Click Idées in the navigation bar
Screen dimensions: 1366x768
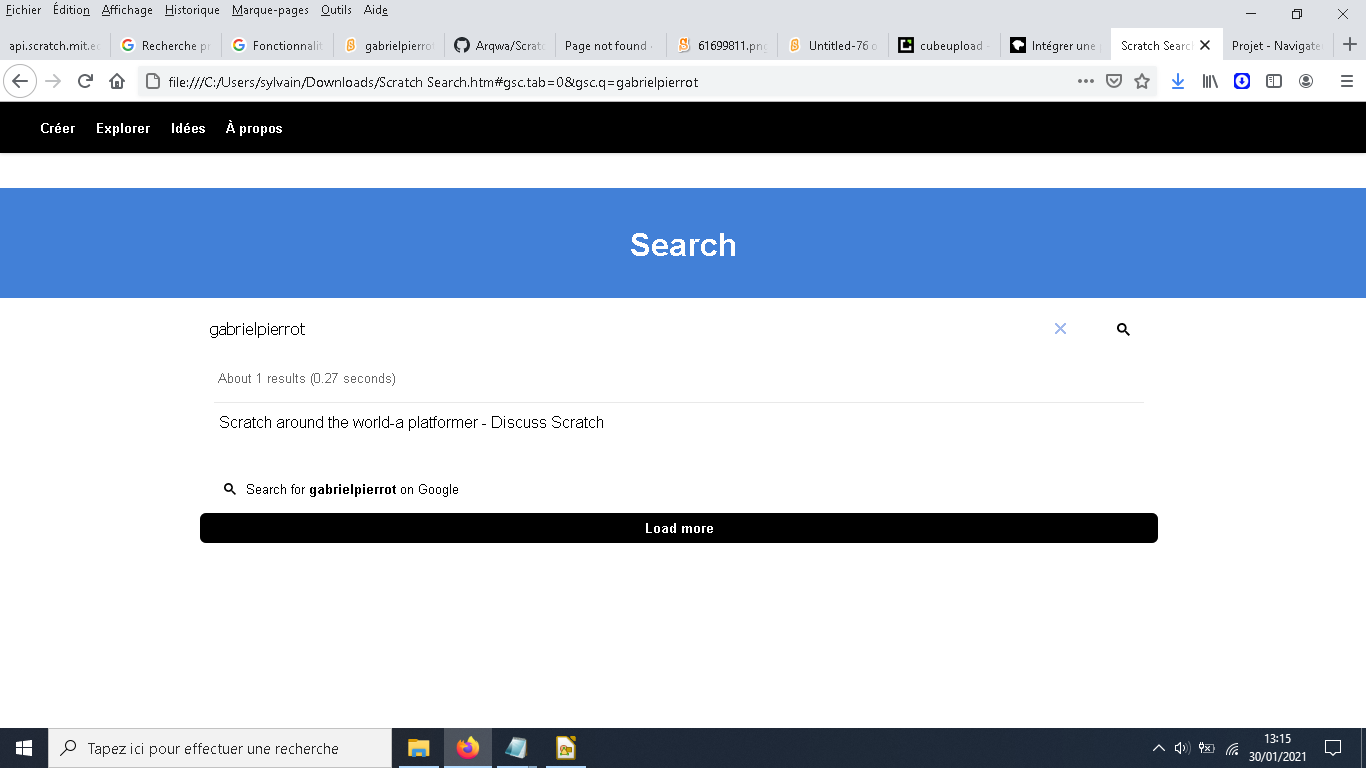pyautogui.click(x=188, y=128)
